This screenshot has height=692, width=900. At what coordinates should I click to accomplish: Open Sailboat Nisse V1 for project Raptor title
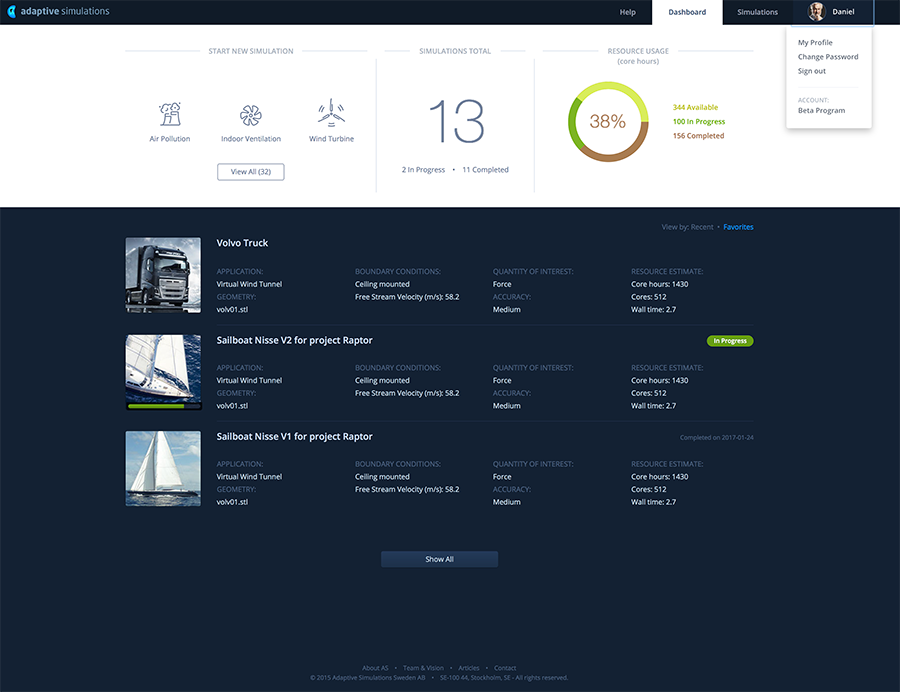click(294, 437)
